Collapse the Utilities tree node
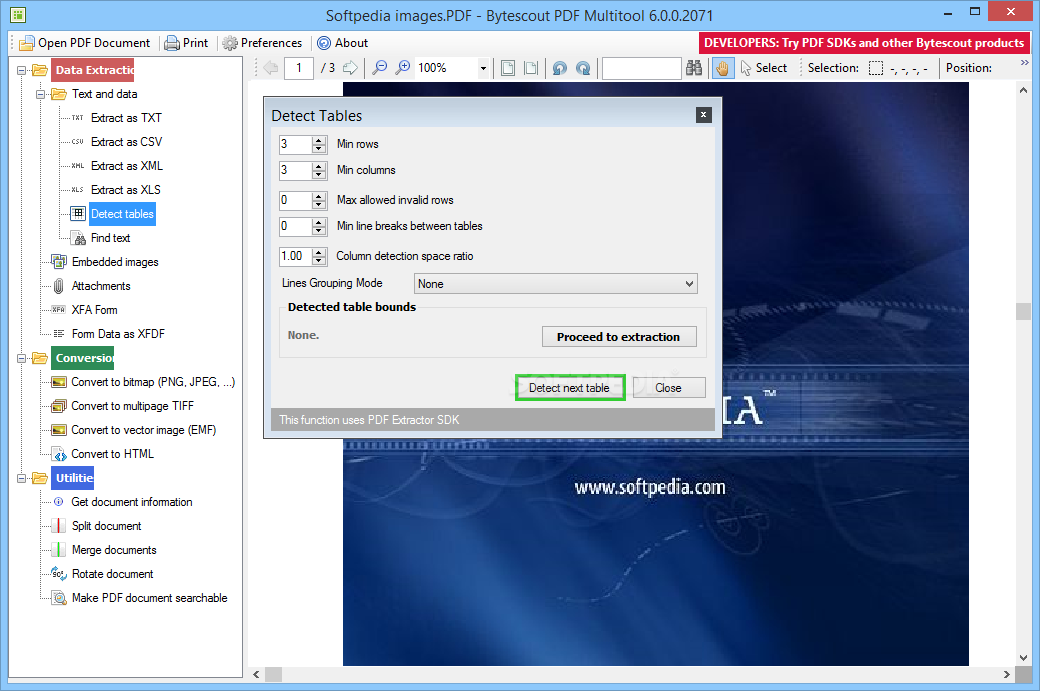This screenshot has height=691, width=1040. [21, 478]
